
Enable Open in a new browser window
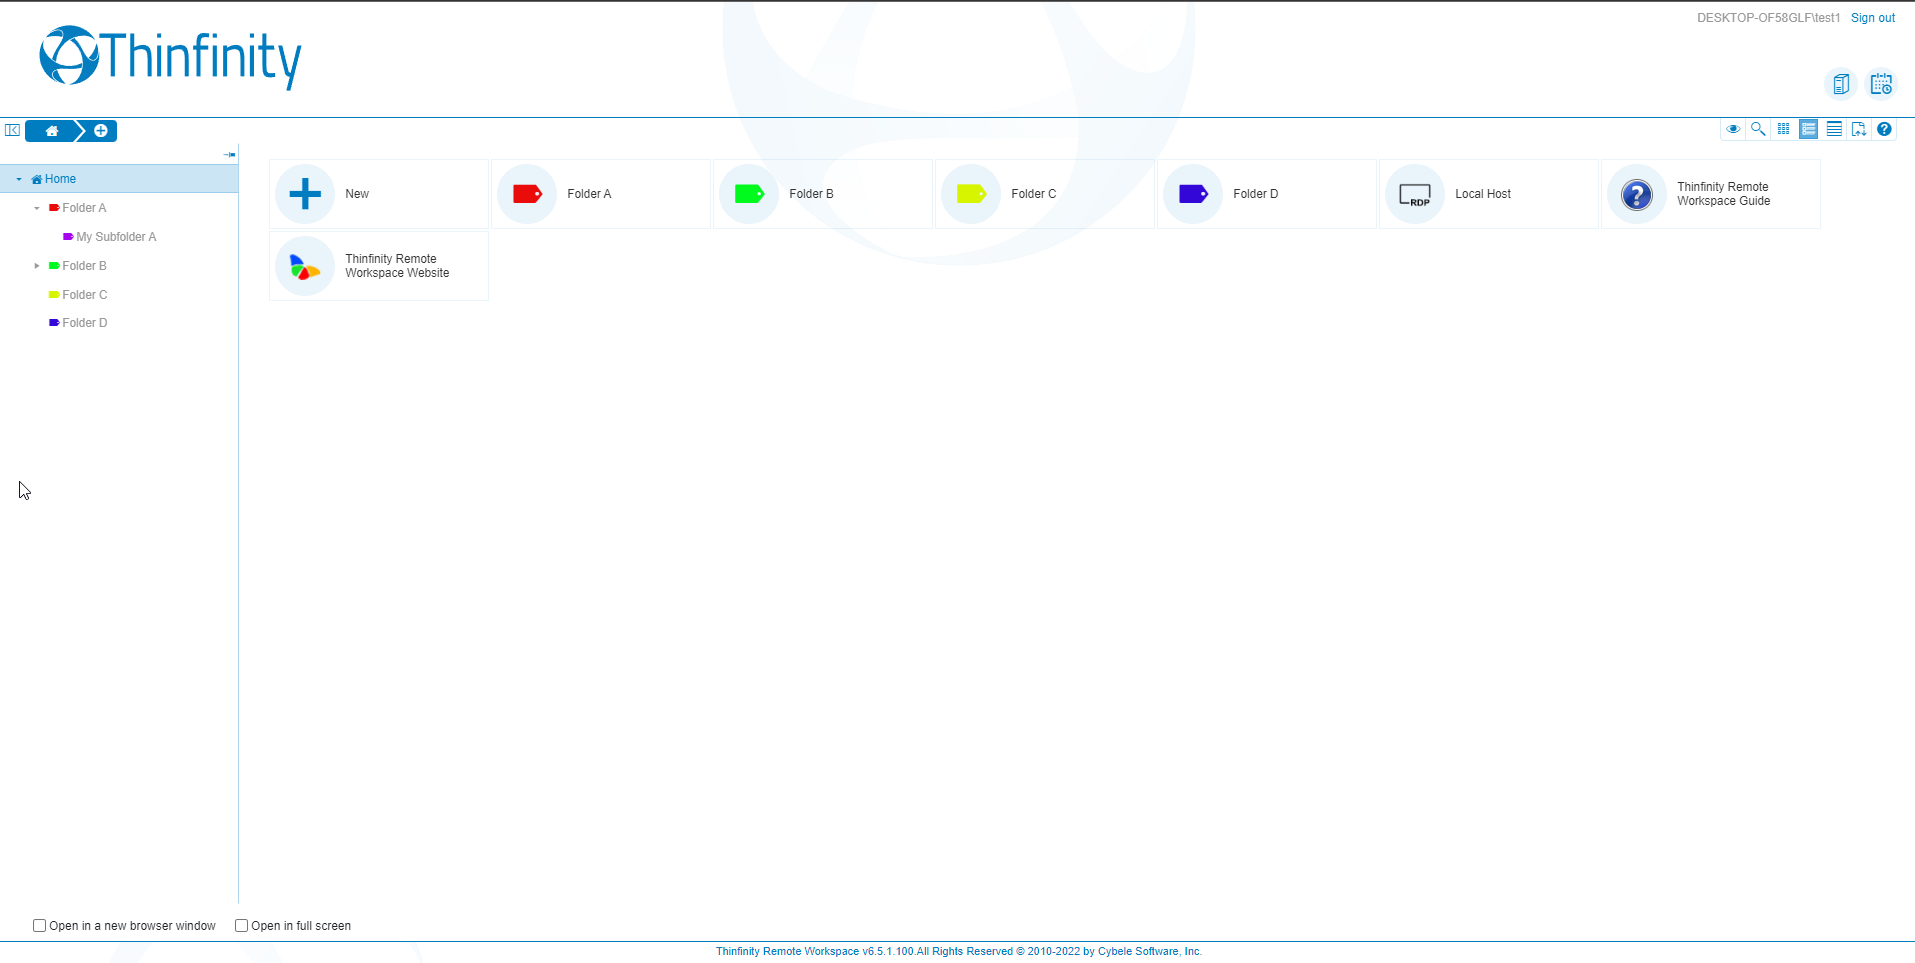tap(40, 926)
